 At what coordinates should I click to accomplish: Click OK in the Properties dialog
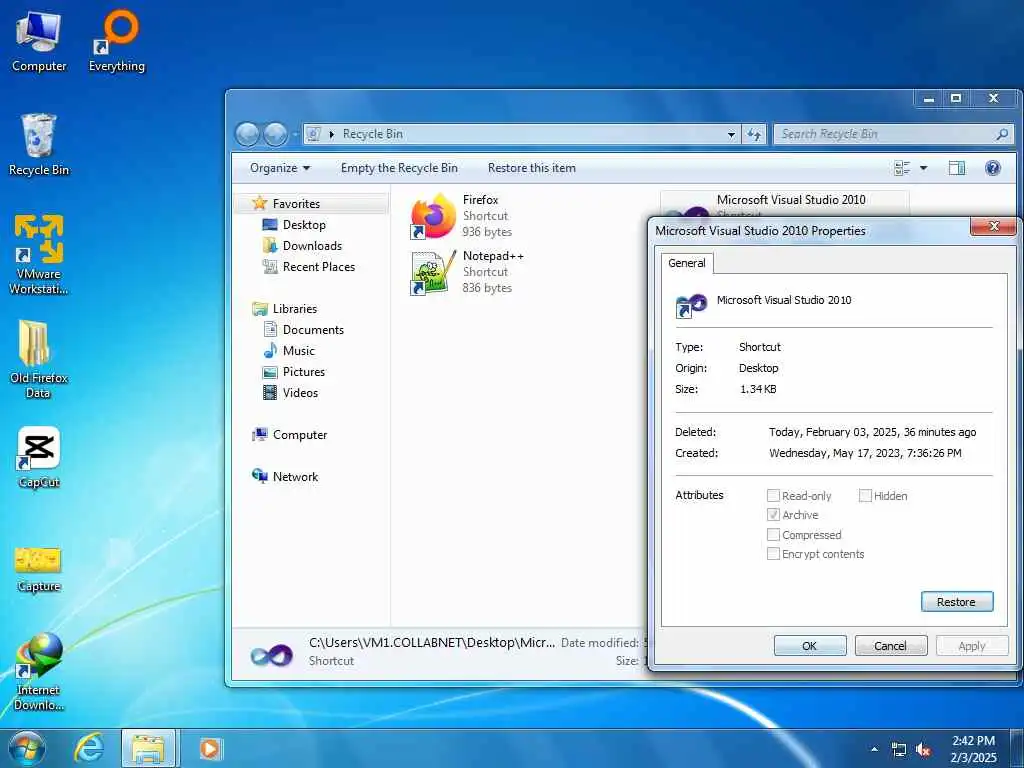810,645
